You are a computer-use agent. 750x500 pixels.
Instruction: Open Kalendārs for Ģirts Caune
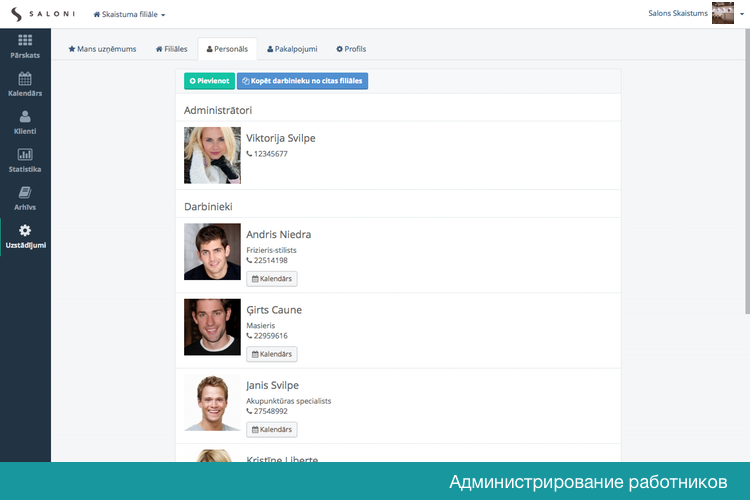(272, 354)
